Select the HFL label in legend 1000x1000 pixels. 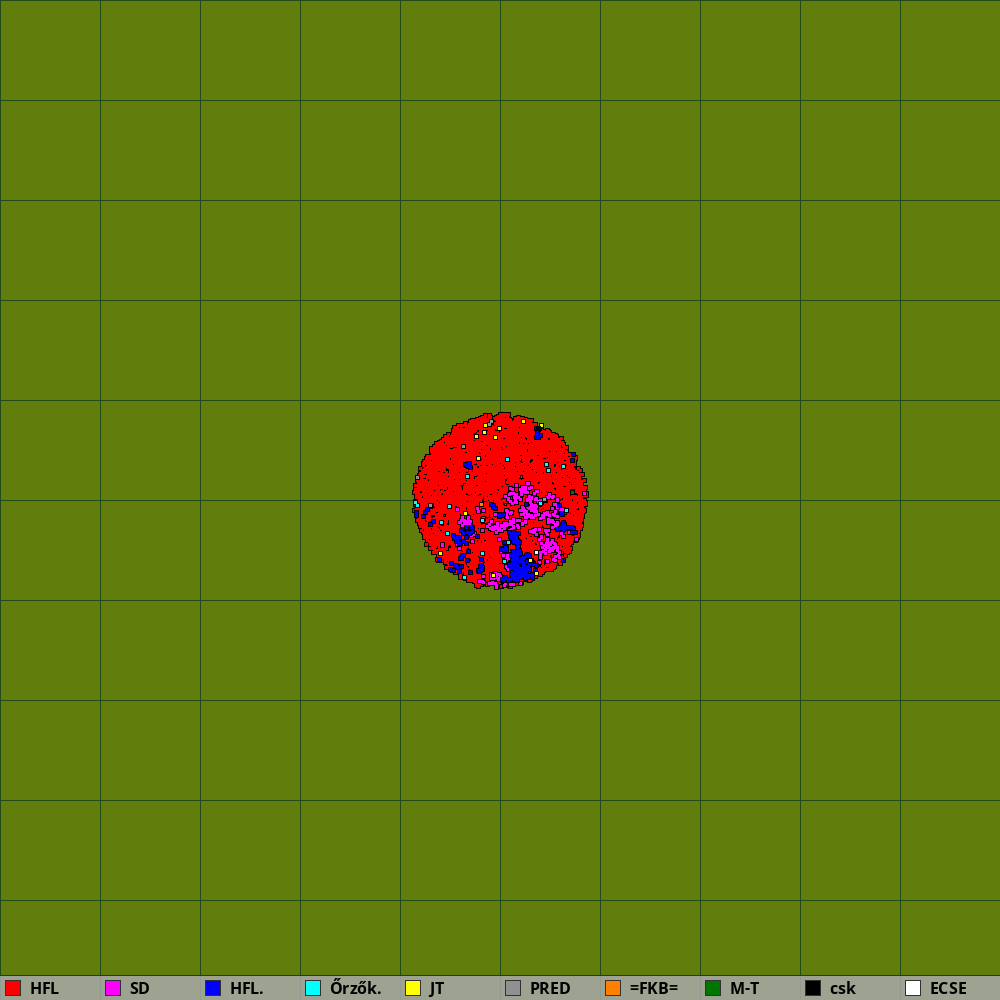[45, 989]
